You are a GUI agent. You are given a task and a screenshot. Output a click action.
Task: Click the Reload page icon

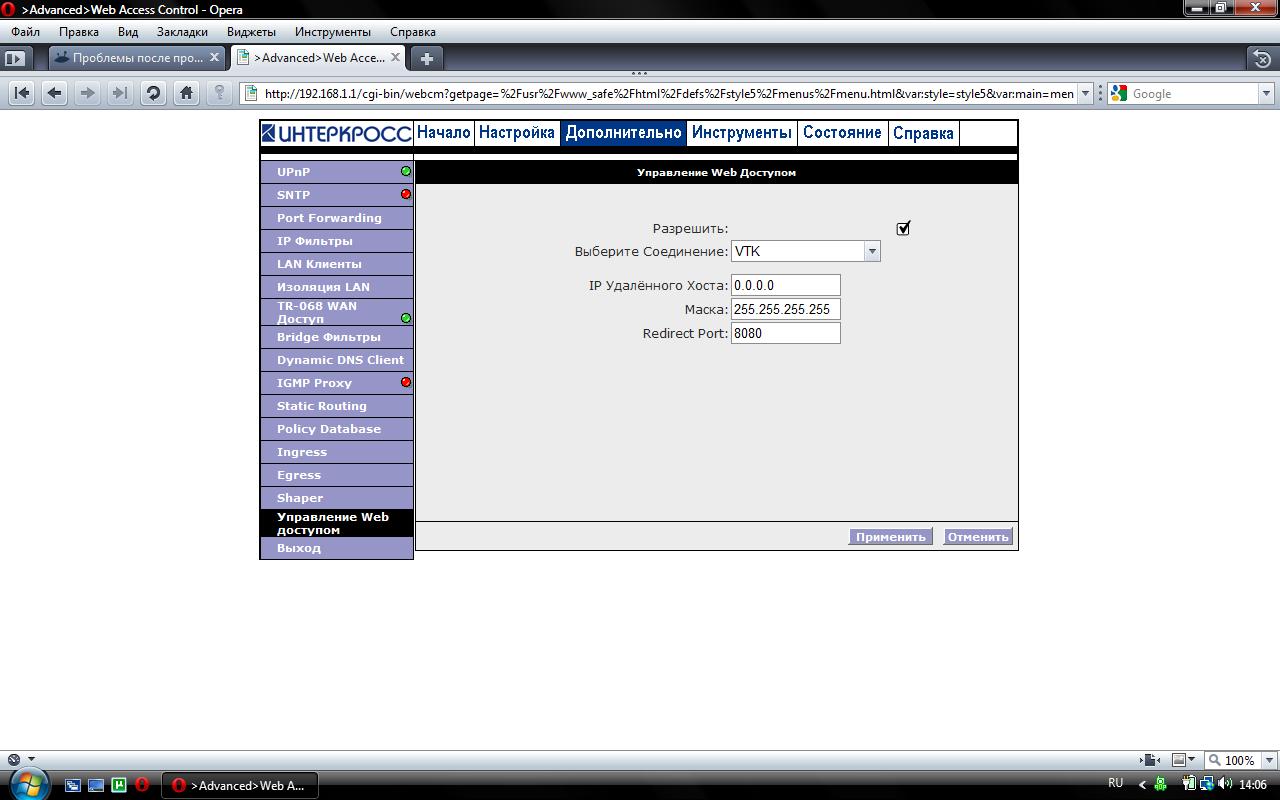pos(153,93)
